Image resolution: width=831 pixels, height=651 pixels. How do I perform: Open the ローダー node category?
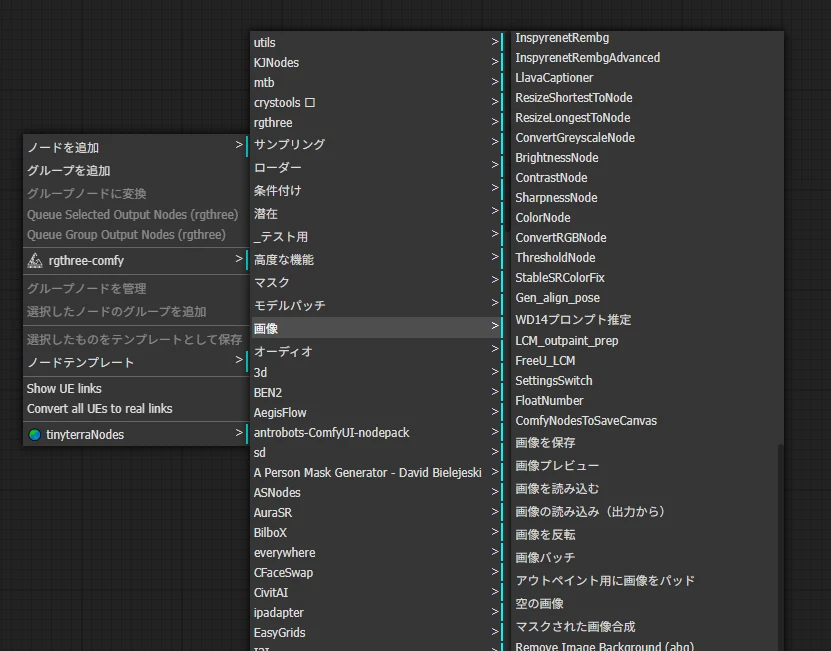pyautogui.click(x=277, y=167)
